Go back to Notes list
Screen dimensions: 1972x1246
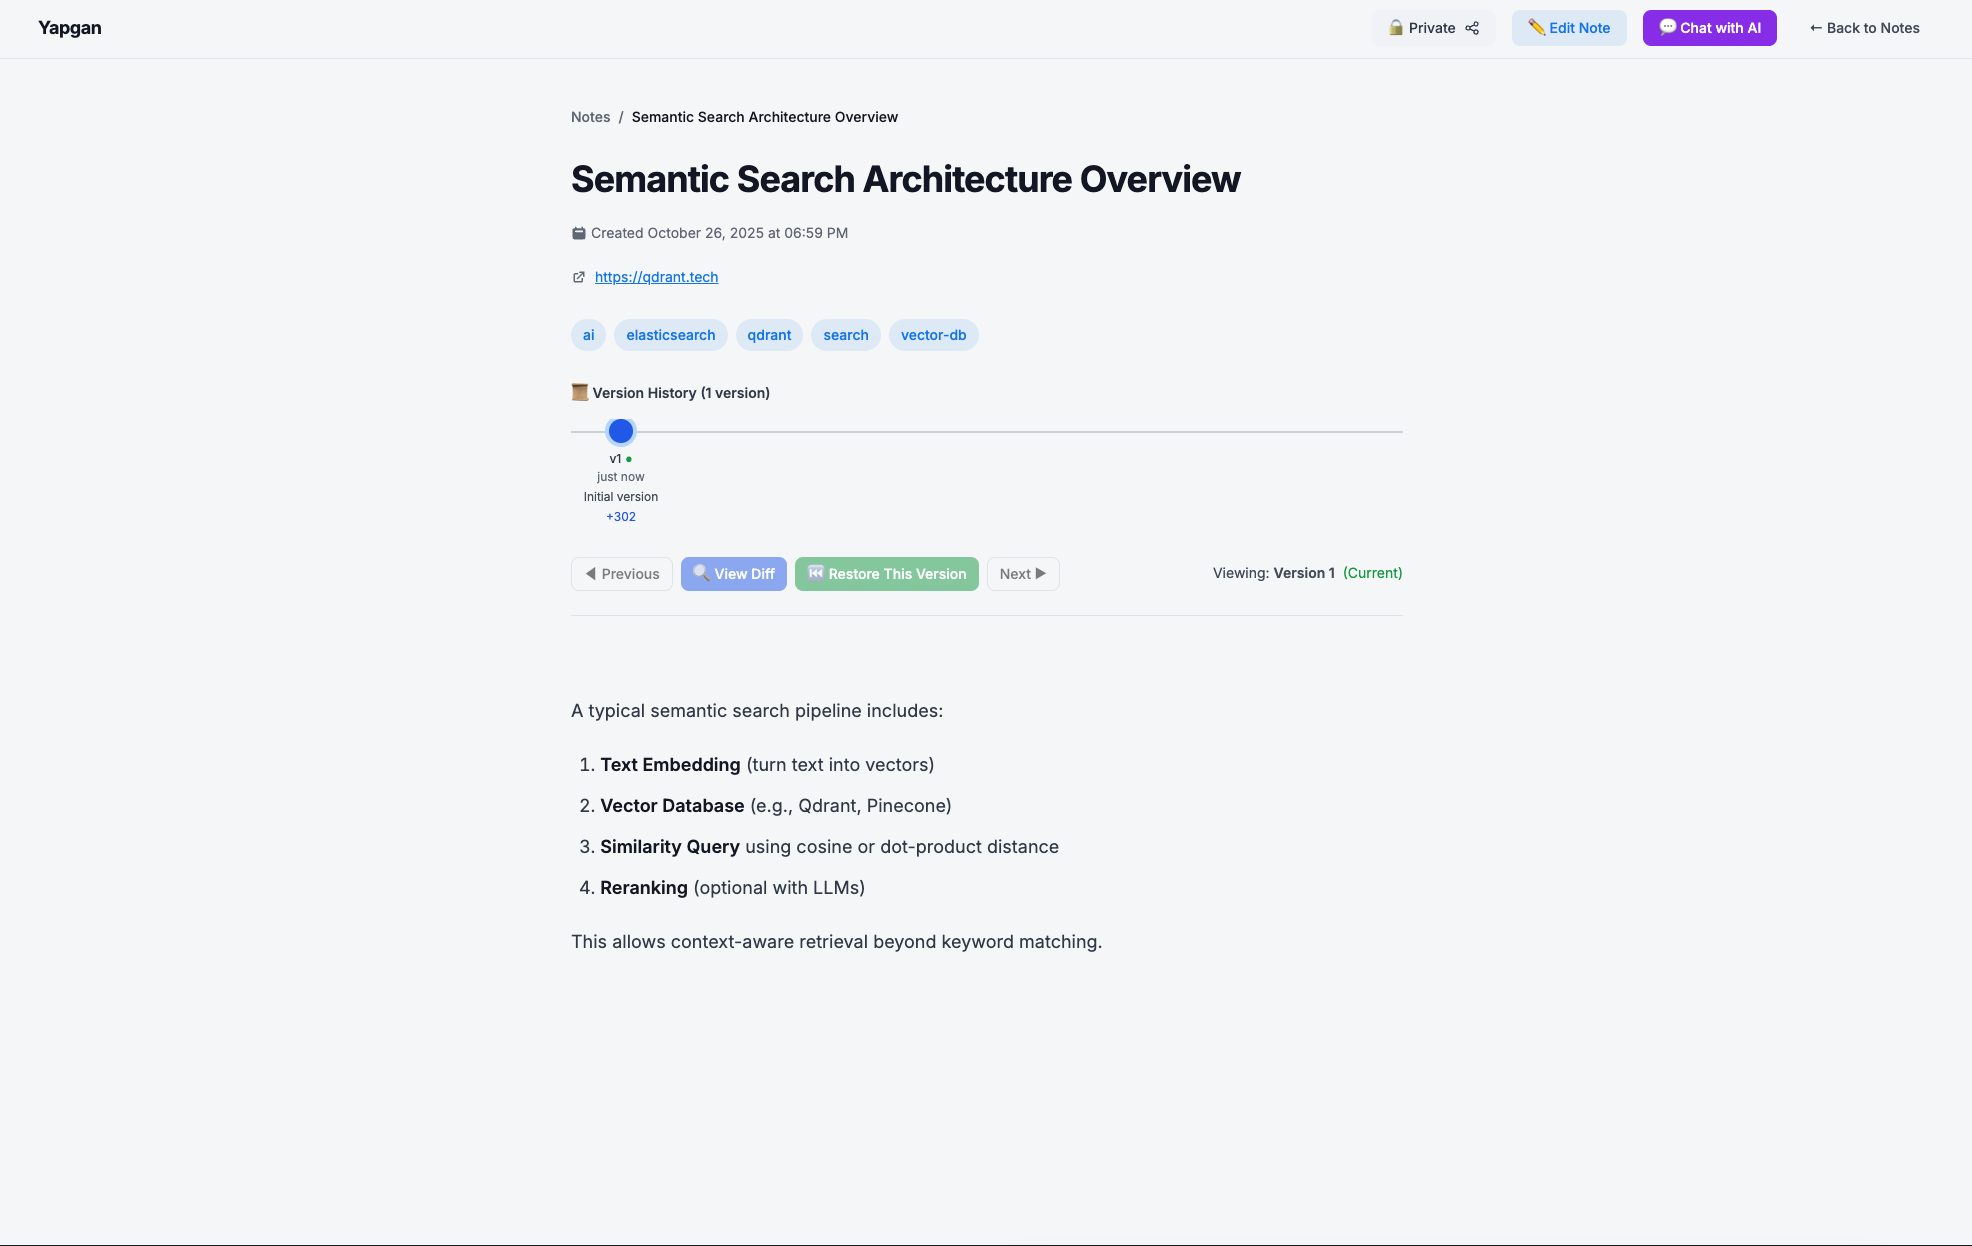pyautogui.click(x=1864, y=28)
